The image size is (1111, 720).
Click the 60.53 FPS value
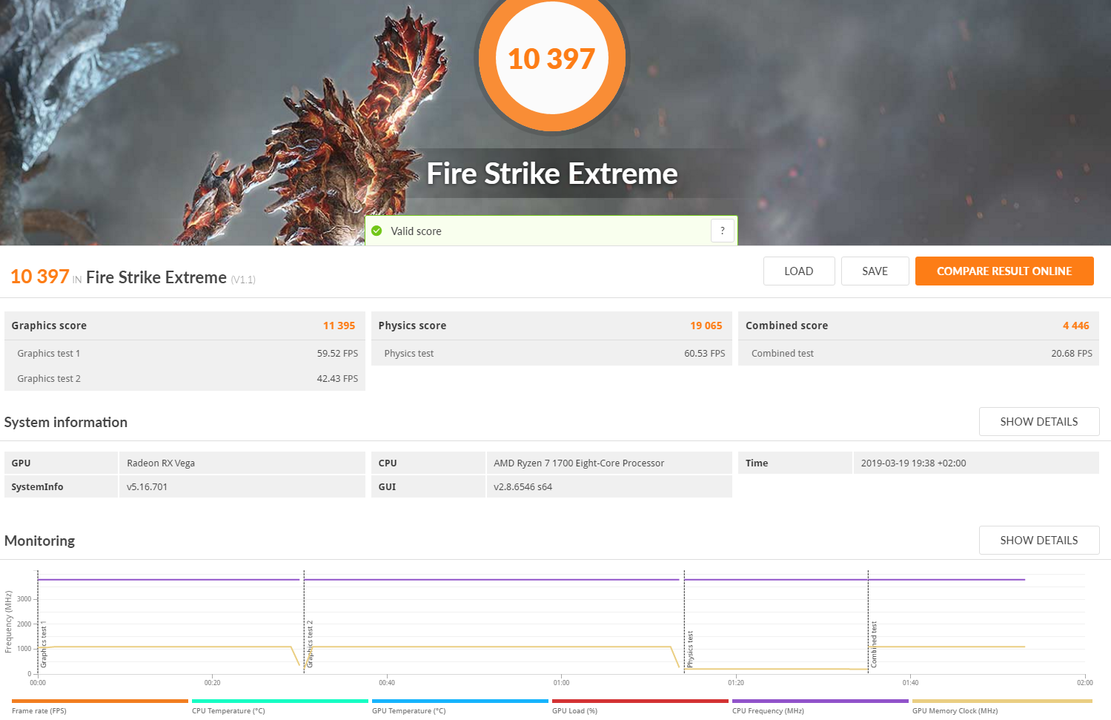click(704, 353)
